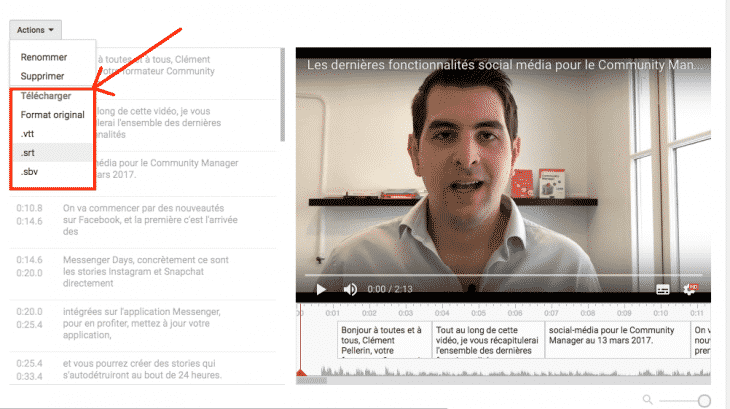
Task: Adjust the timeline zoom slider handle
Action: (x=704, y=400)
